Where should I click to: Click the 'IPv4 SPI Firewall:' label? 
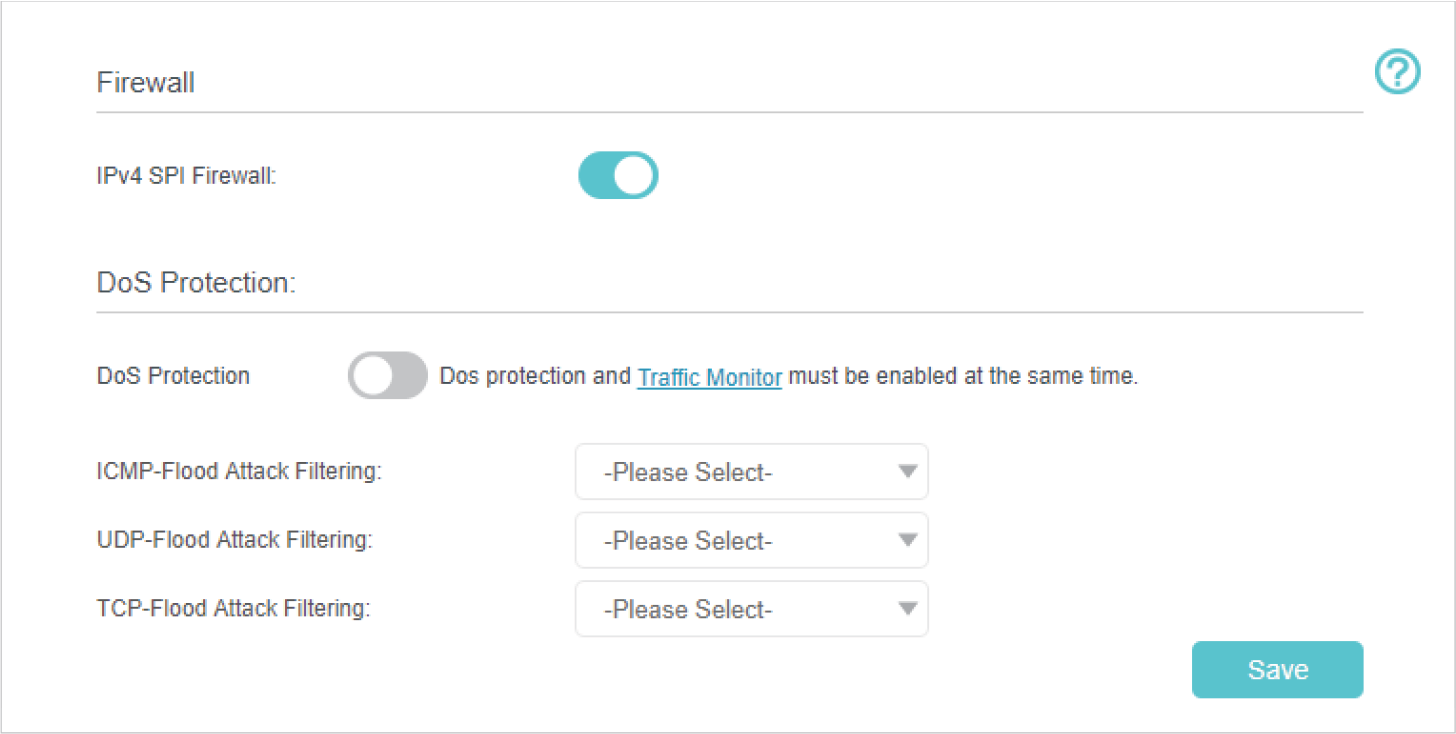tap(186, 177)
